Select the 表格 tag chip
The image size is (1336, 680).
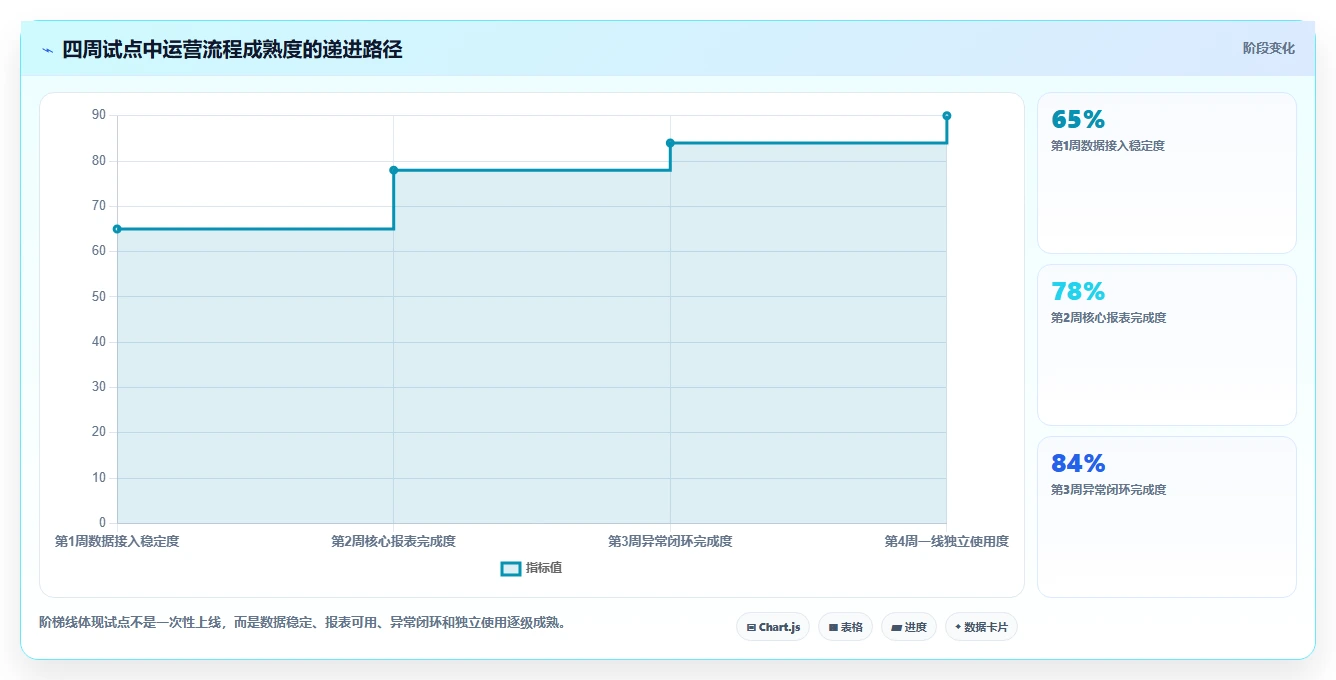pyautogui.click(x=845, y=627)
